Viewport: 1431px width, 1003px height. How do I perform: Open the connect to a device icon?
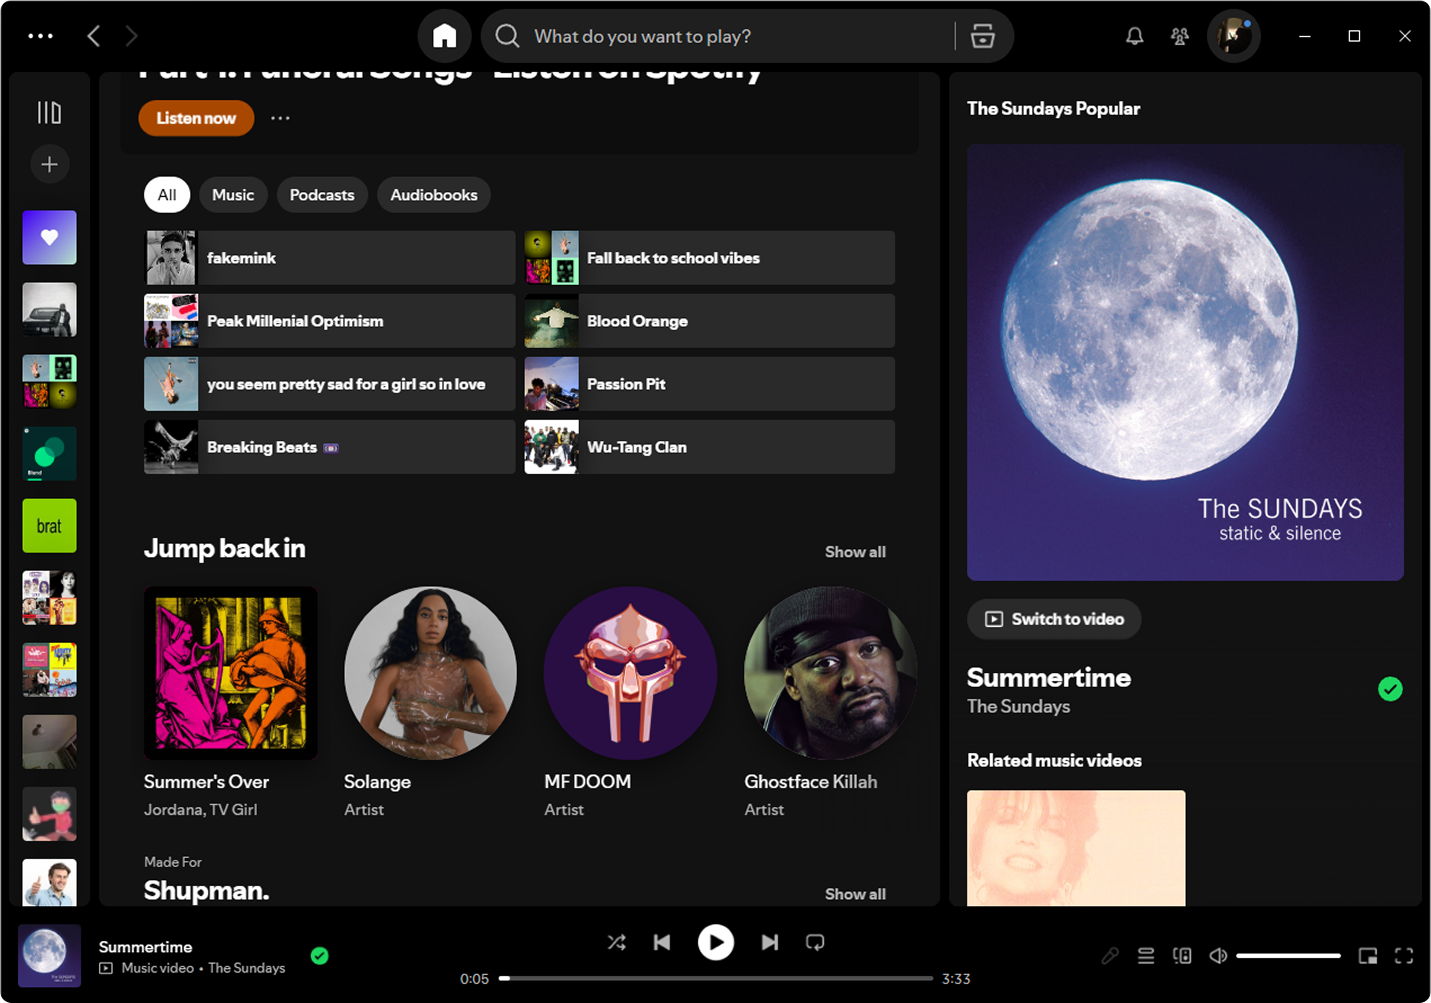point(1182,956)
